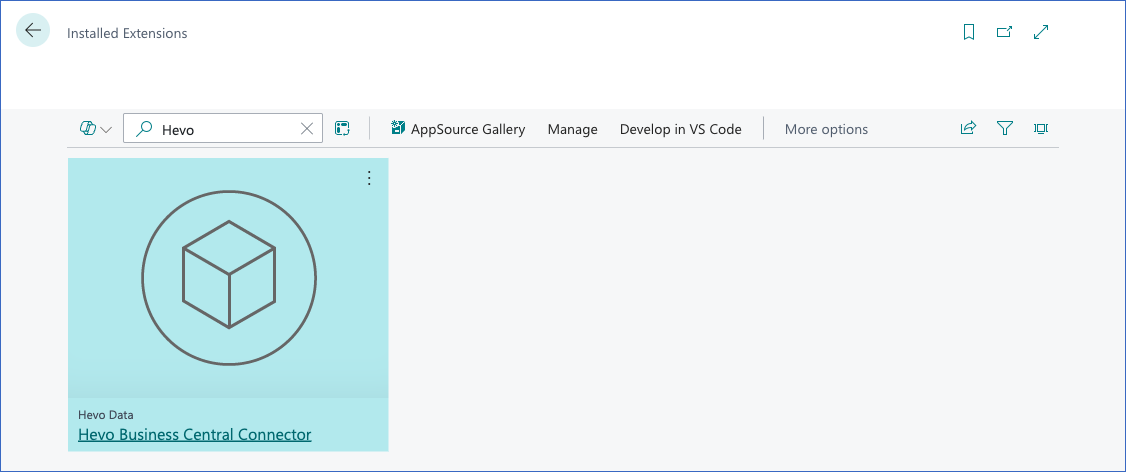1126x472 pixels.
Task: Share this page via share icon
Action: click(968, 128)
